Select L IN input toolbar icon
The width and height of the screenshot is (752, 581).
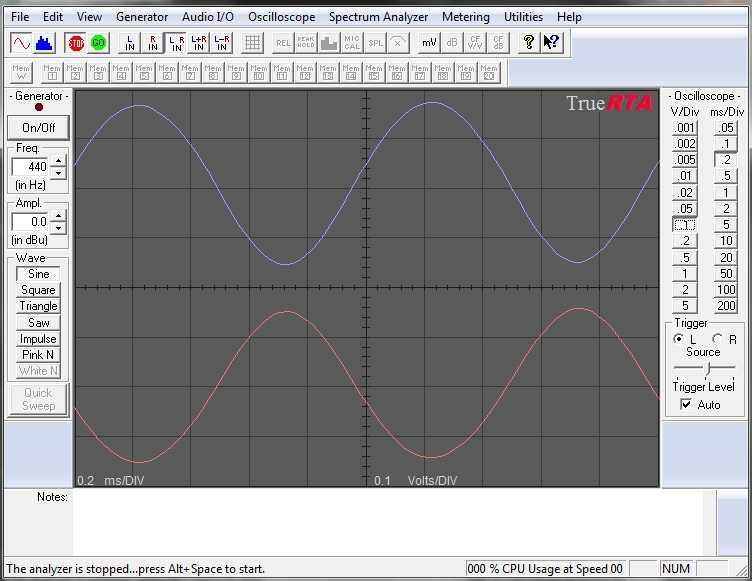click(x=129, y=43)
